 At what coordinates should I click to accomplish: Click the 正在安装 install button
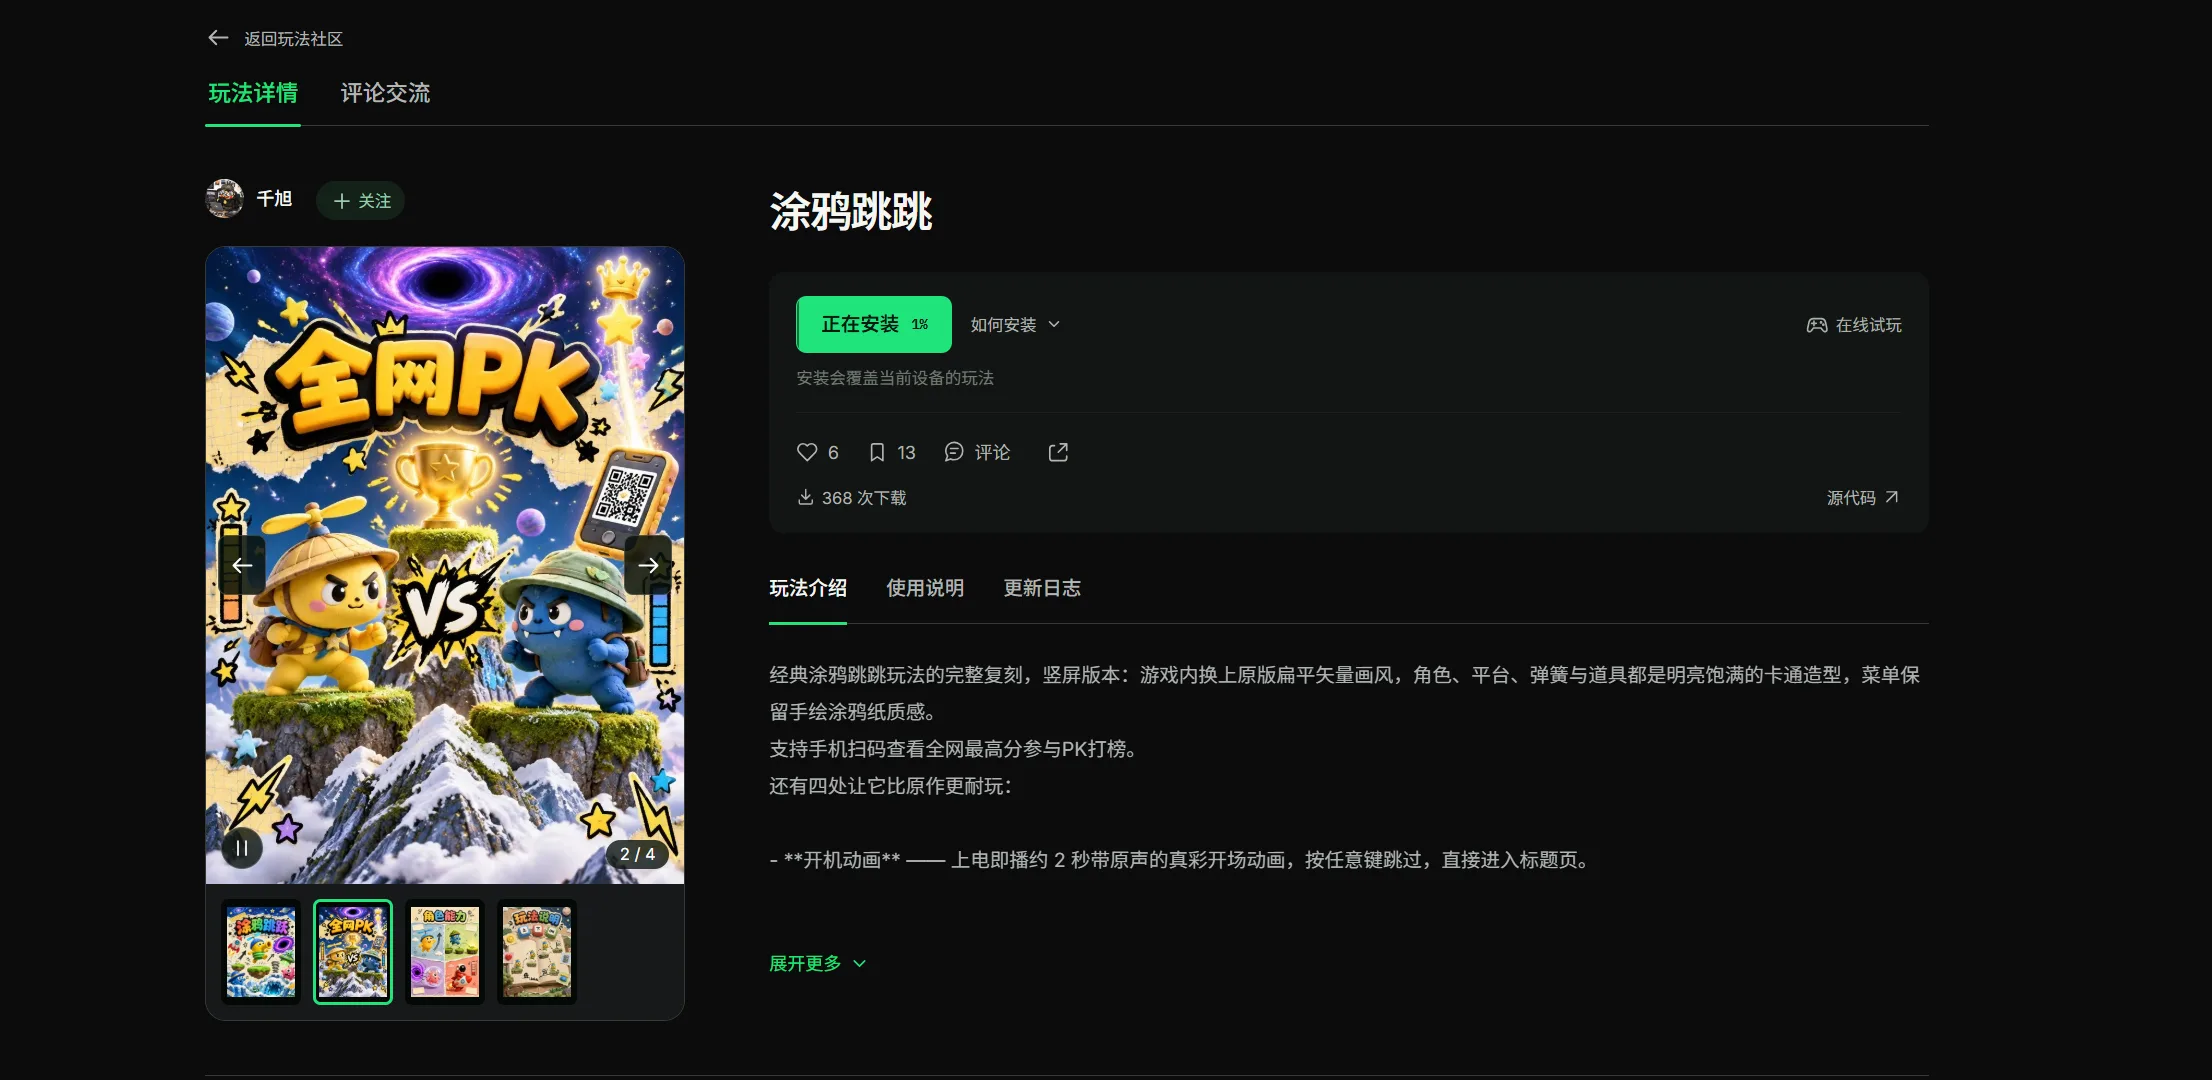(x=874, y=324)
